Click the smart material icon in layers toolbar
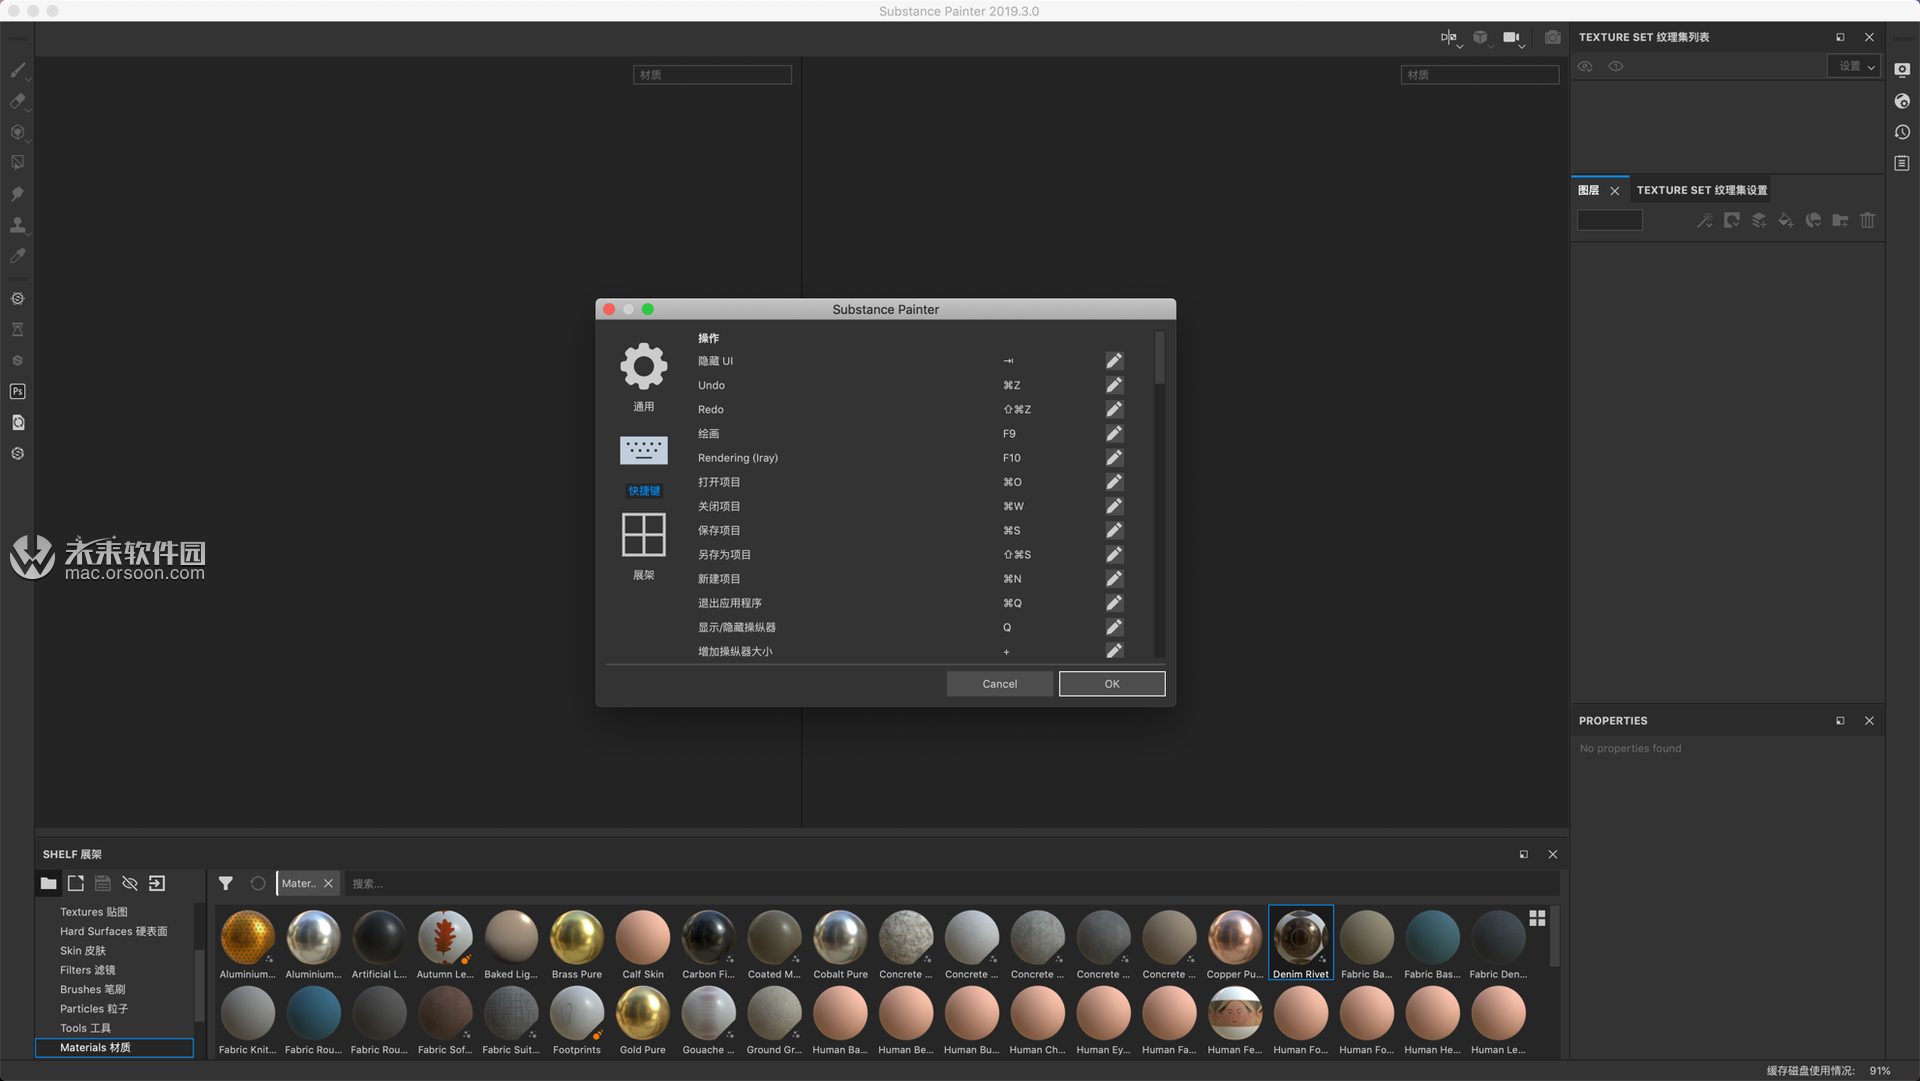This screenshot has height=1081, width=1920. (1812, 220)
